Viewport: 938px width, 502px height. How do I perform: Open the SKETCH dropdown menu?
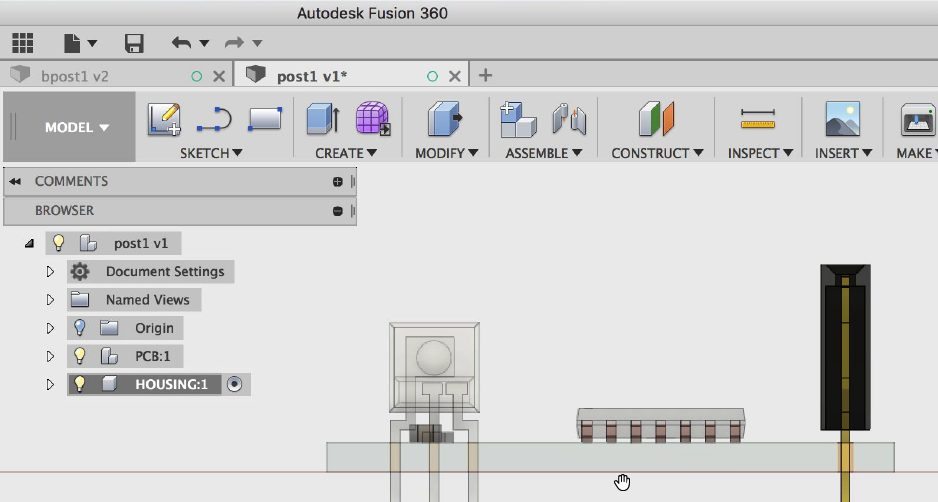(211, 153)
